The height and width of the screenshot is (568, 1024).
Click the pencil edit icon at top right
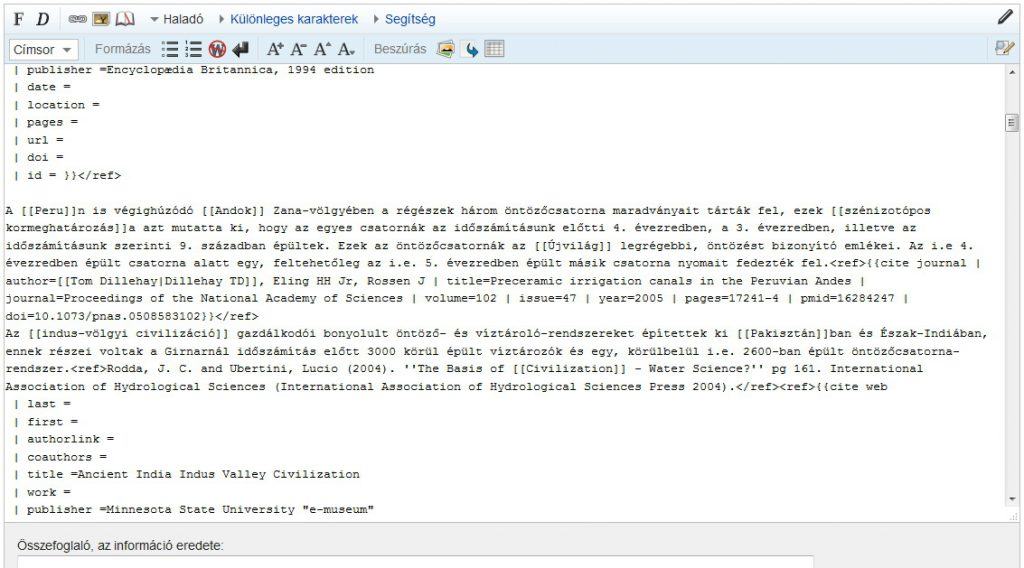pos(1004,18)
